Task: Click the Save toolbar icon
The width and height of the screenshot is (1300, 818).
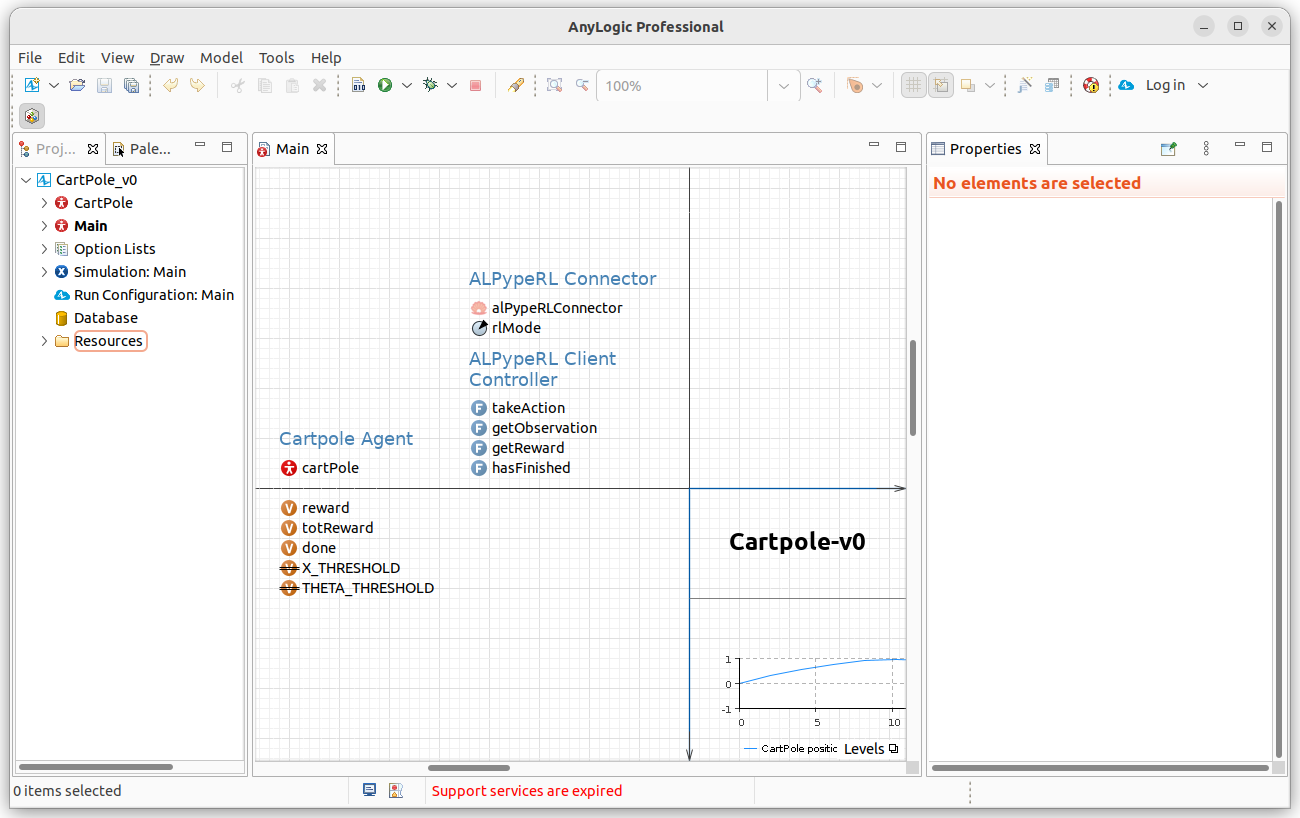Action: (x=104, y=86)
